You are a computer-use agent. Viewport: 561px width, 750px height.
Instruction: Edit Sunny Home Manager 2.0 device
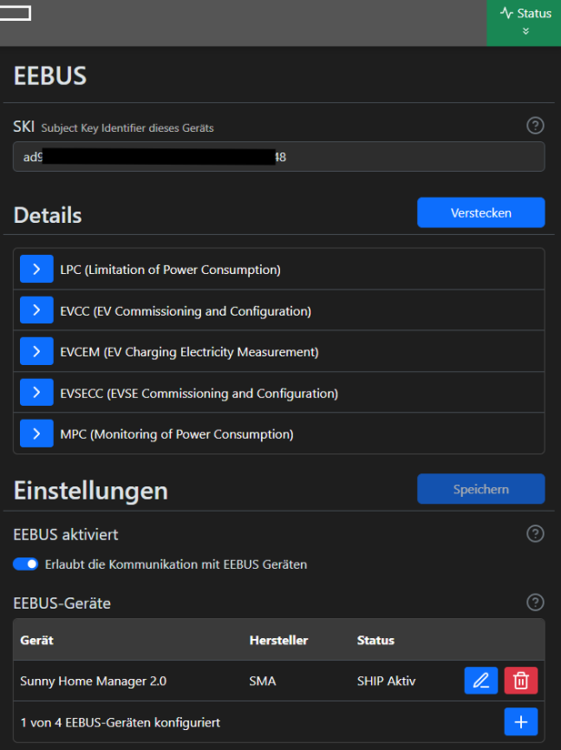tap(481, 680)
